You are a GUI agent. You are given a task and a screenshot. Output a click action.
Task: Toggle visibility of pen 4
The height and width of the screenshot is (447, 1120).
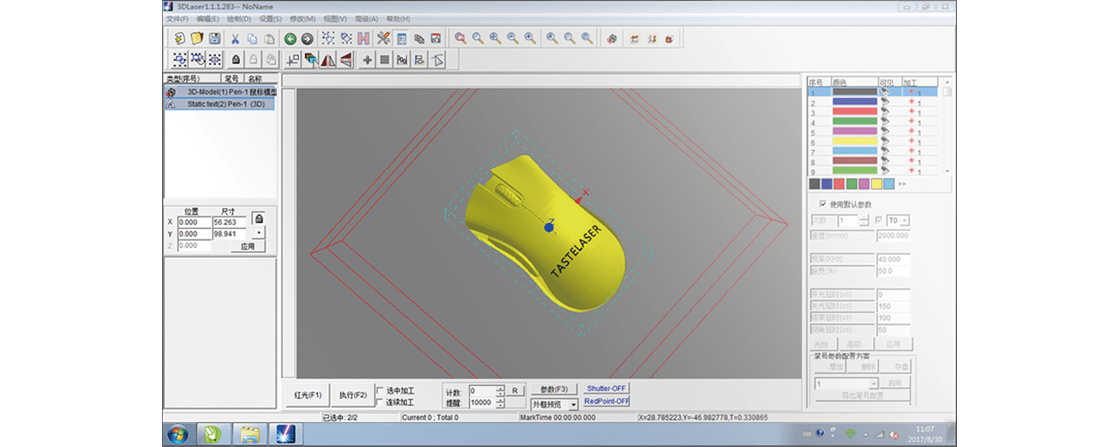click(886, 122)
